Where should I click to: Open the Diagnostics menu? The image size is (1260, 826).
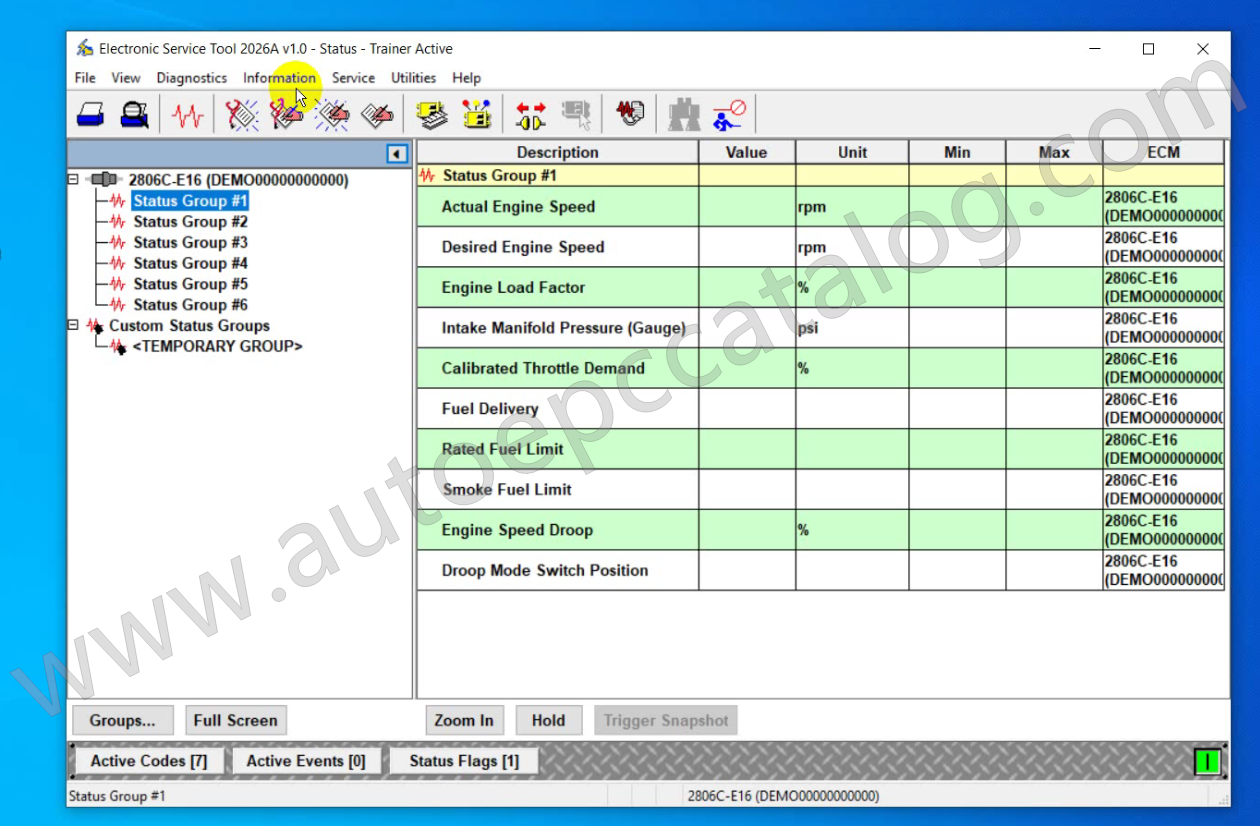coord(192,78)
